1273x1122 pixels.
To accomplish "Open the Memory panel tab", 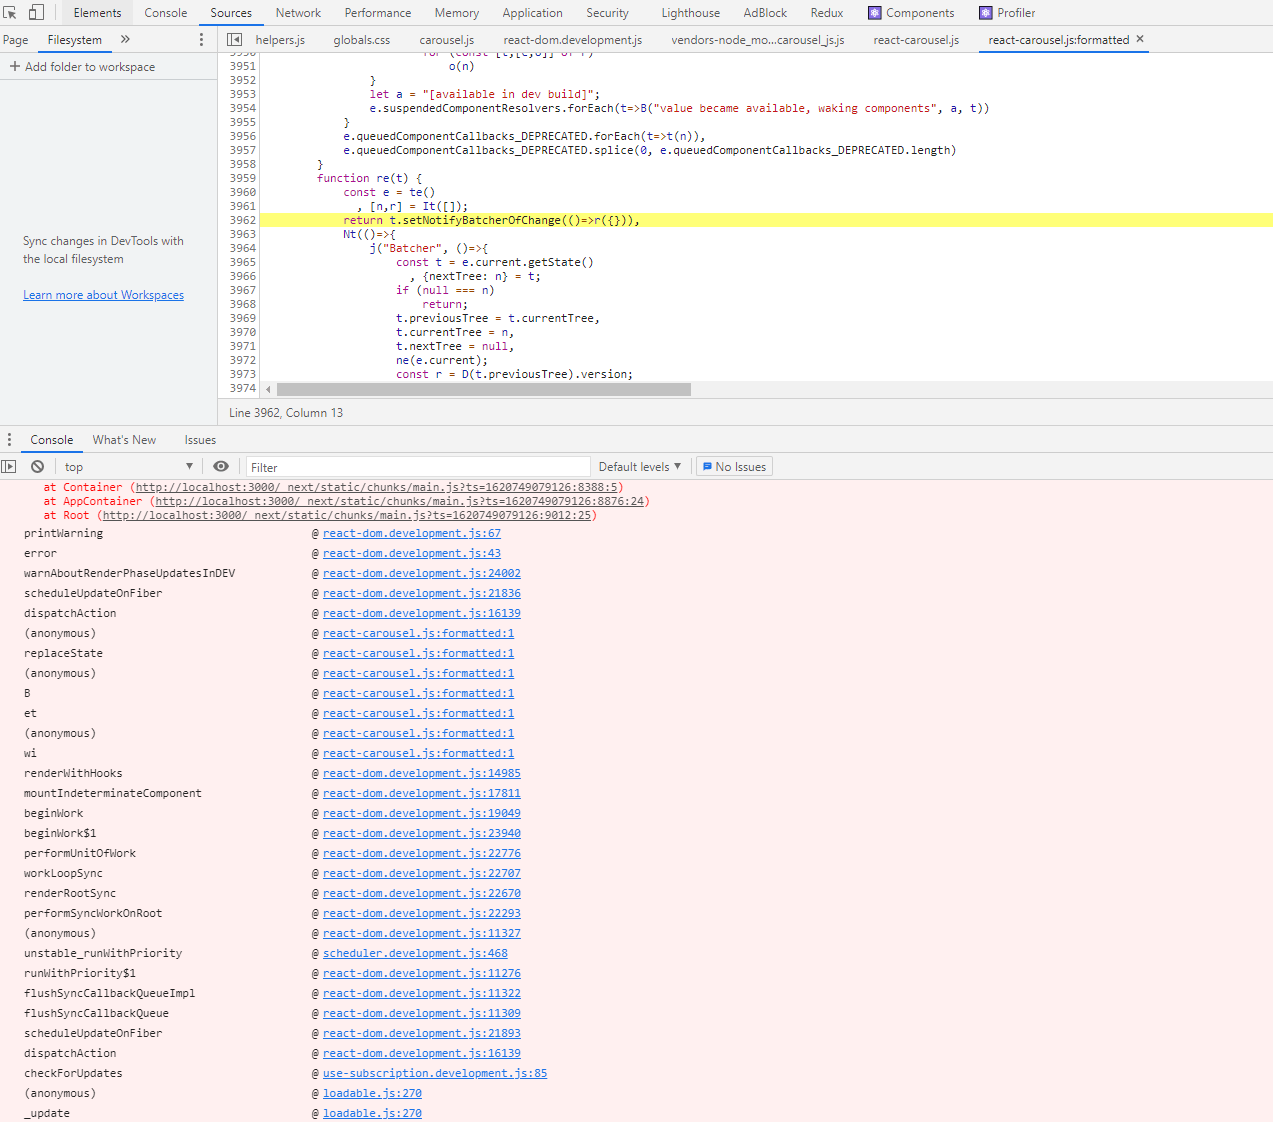I will coord(457,13).
